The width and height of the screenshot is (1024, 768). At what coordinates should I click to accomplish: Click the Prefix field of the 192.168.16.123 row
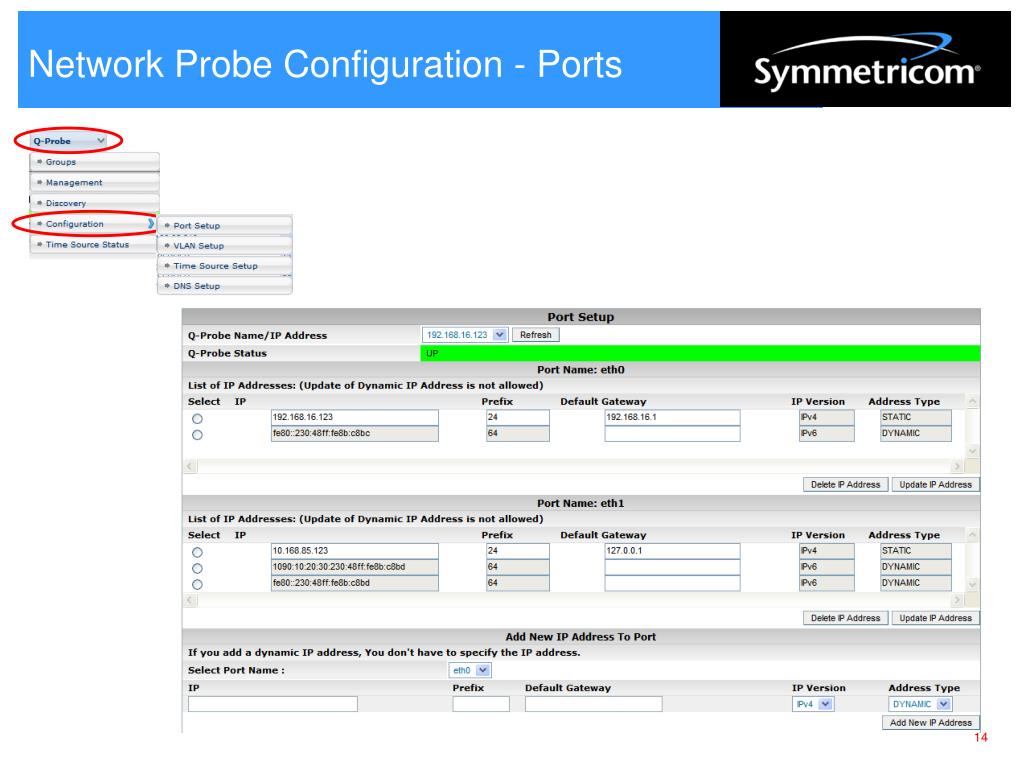tap(517, 417)
